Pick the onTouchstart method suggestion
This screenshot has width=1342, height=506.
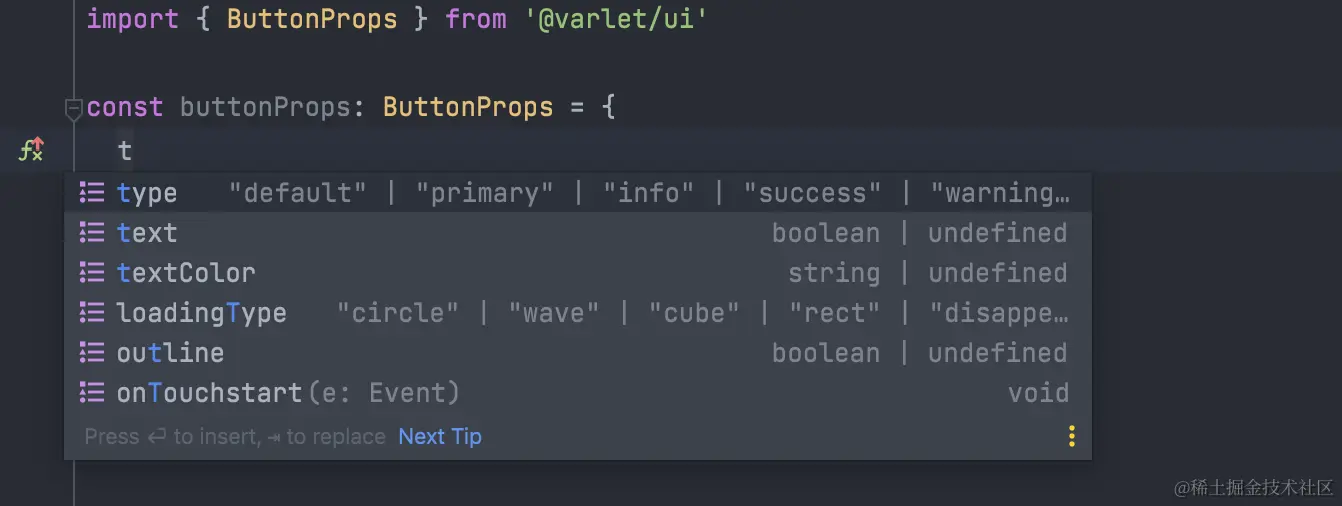pyautogui.click(x=578, y=392)
